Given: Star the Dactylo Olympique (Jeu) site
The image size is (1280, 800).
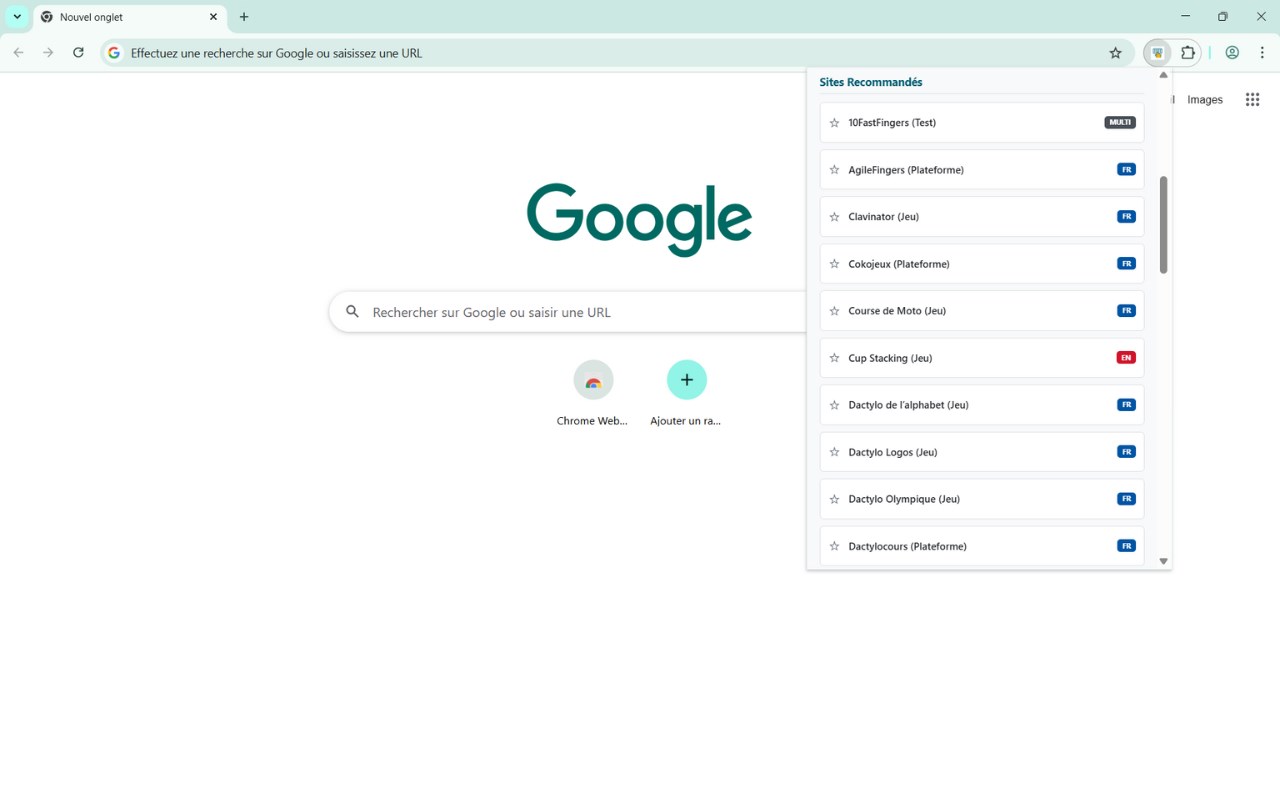Looking at the screenshot, I should tap(834, 499).
